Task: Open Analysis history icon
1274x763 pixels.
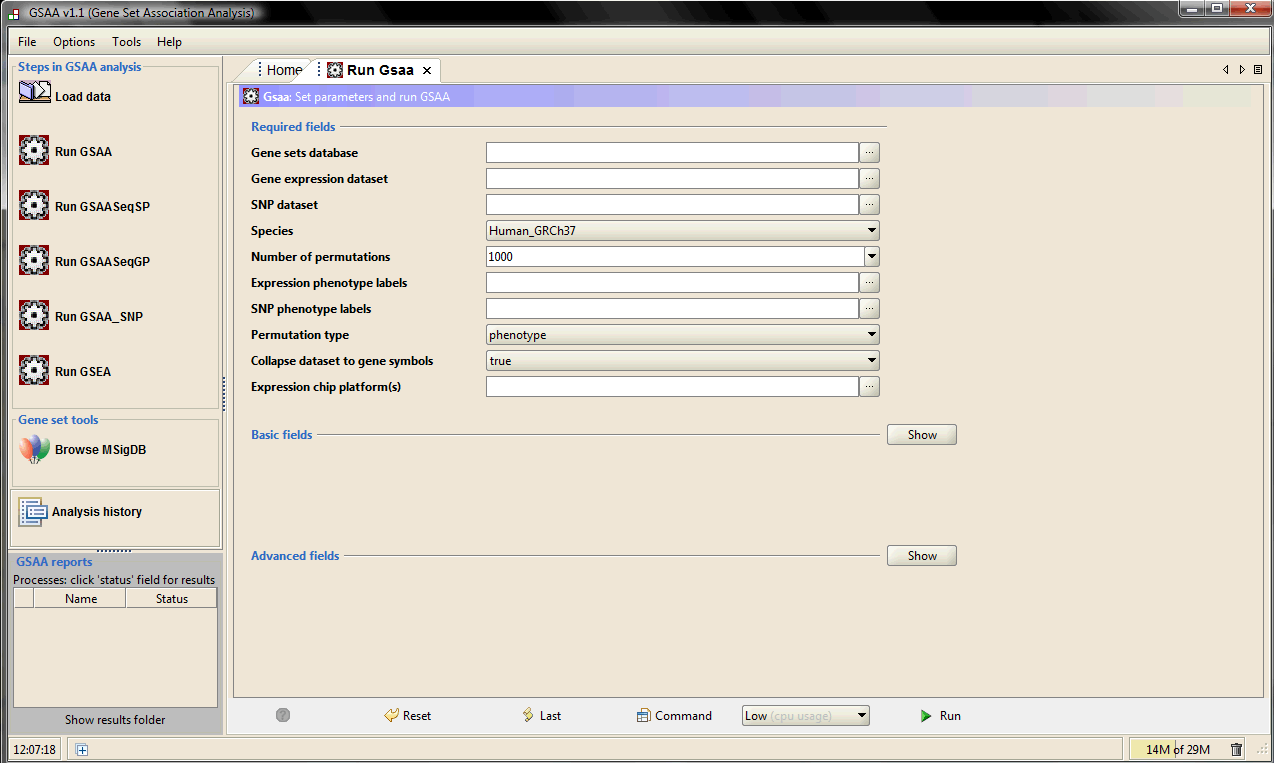Action: [x=33, y=512]
